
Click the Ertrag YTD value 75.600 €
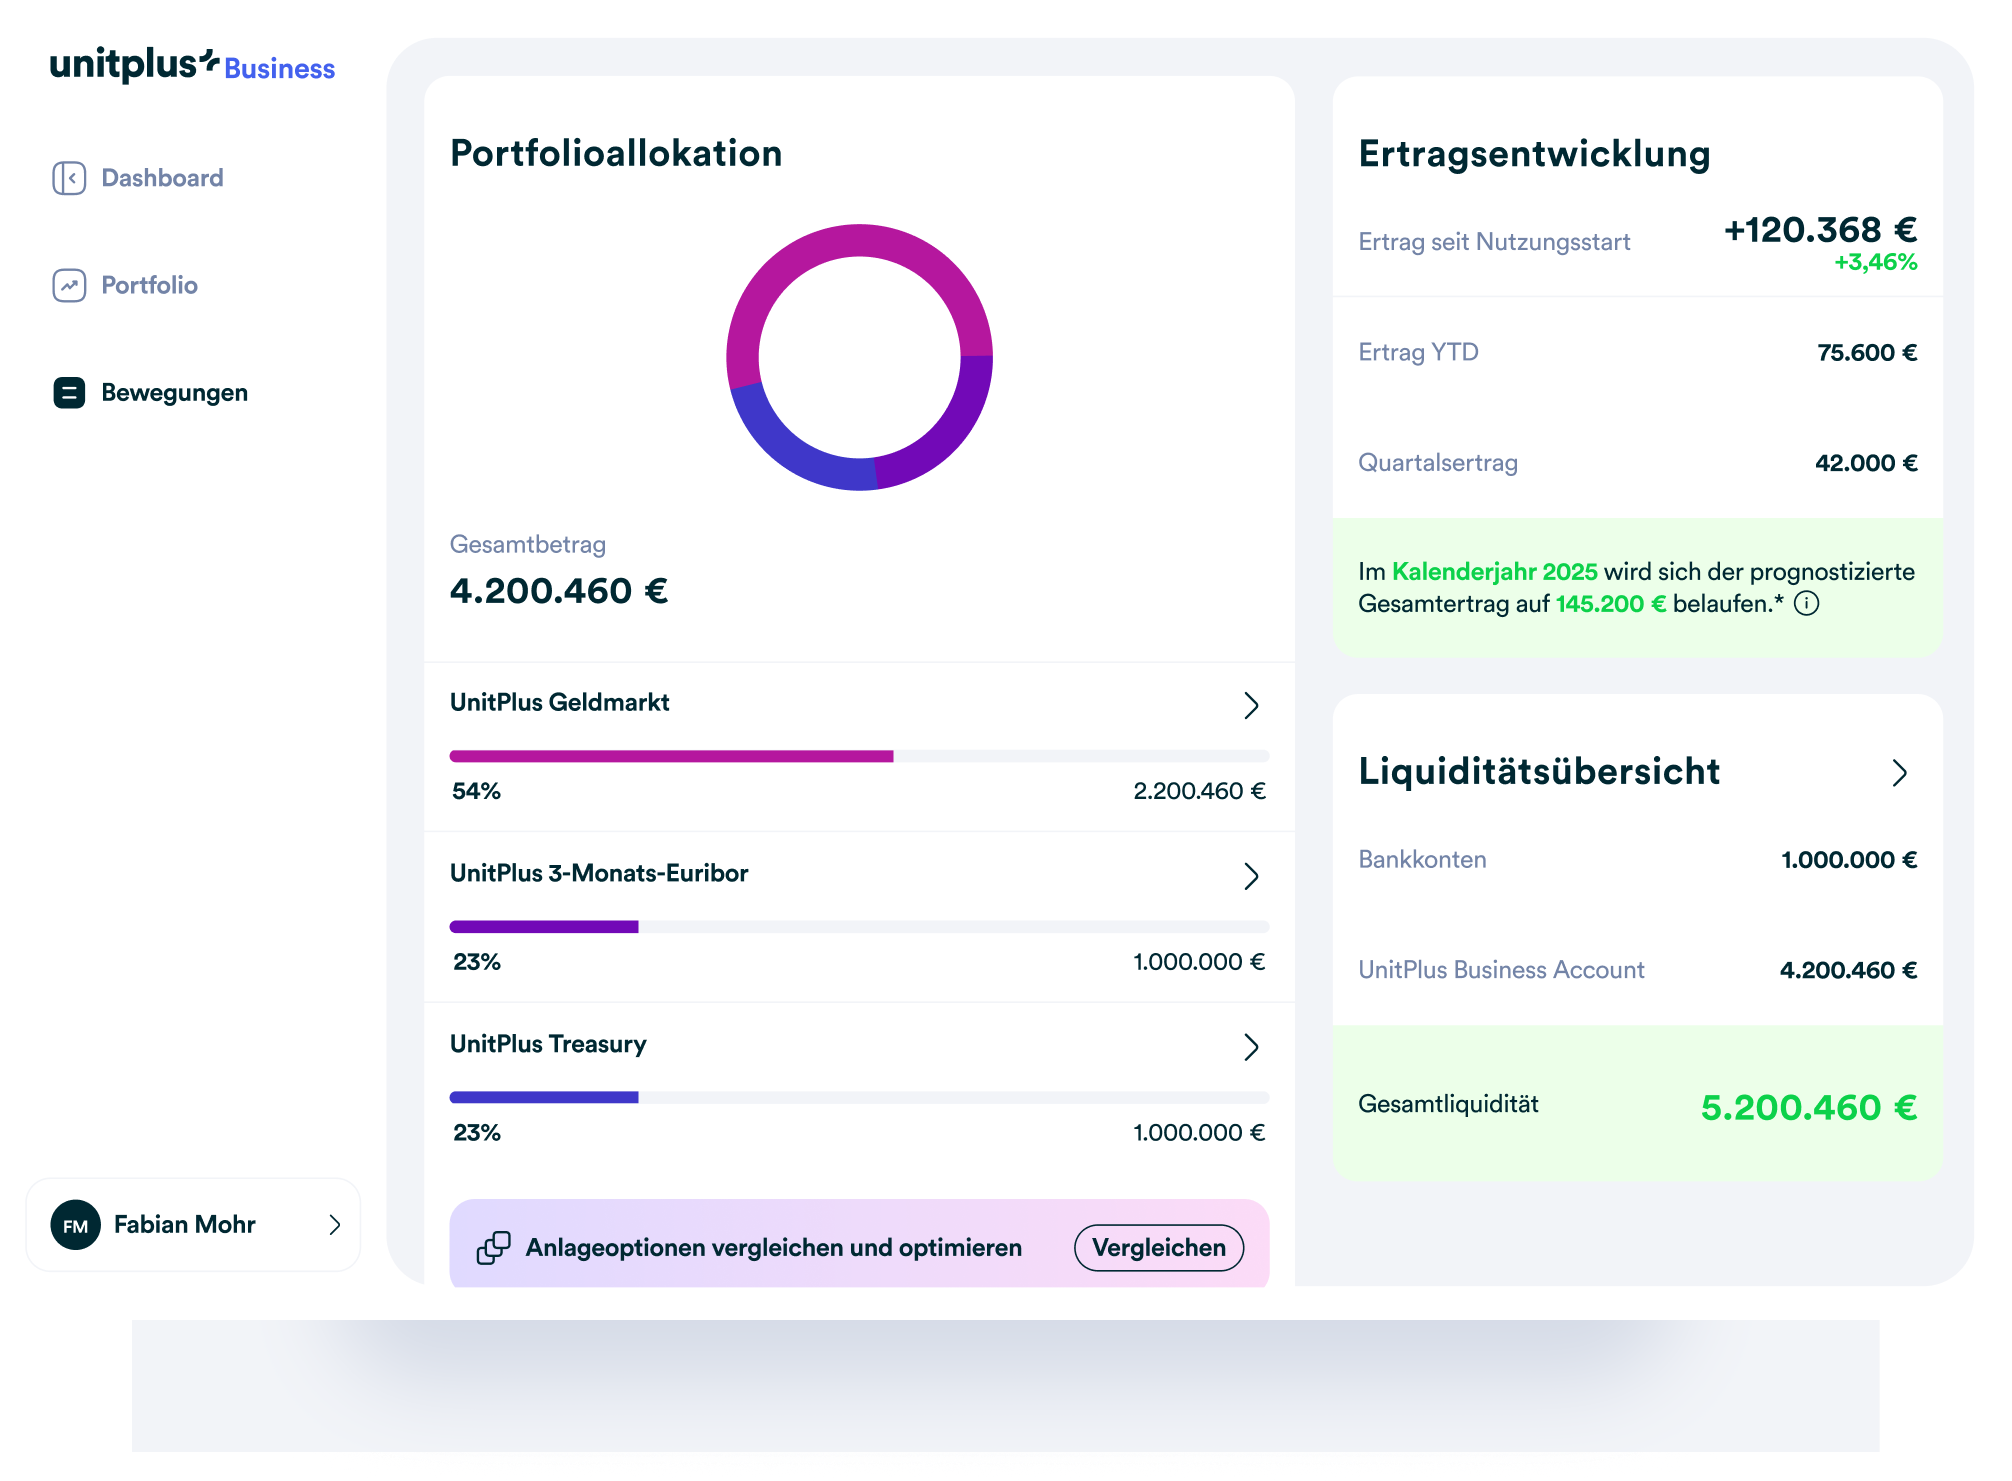tap(1867, 353)
